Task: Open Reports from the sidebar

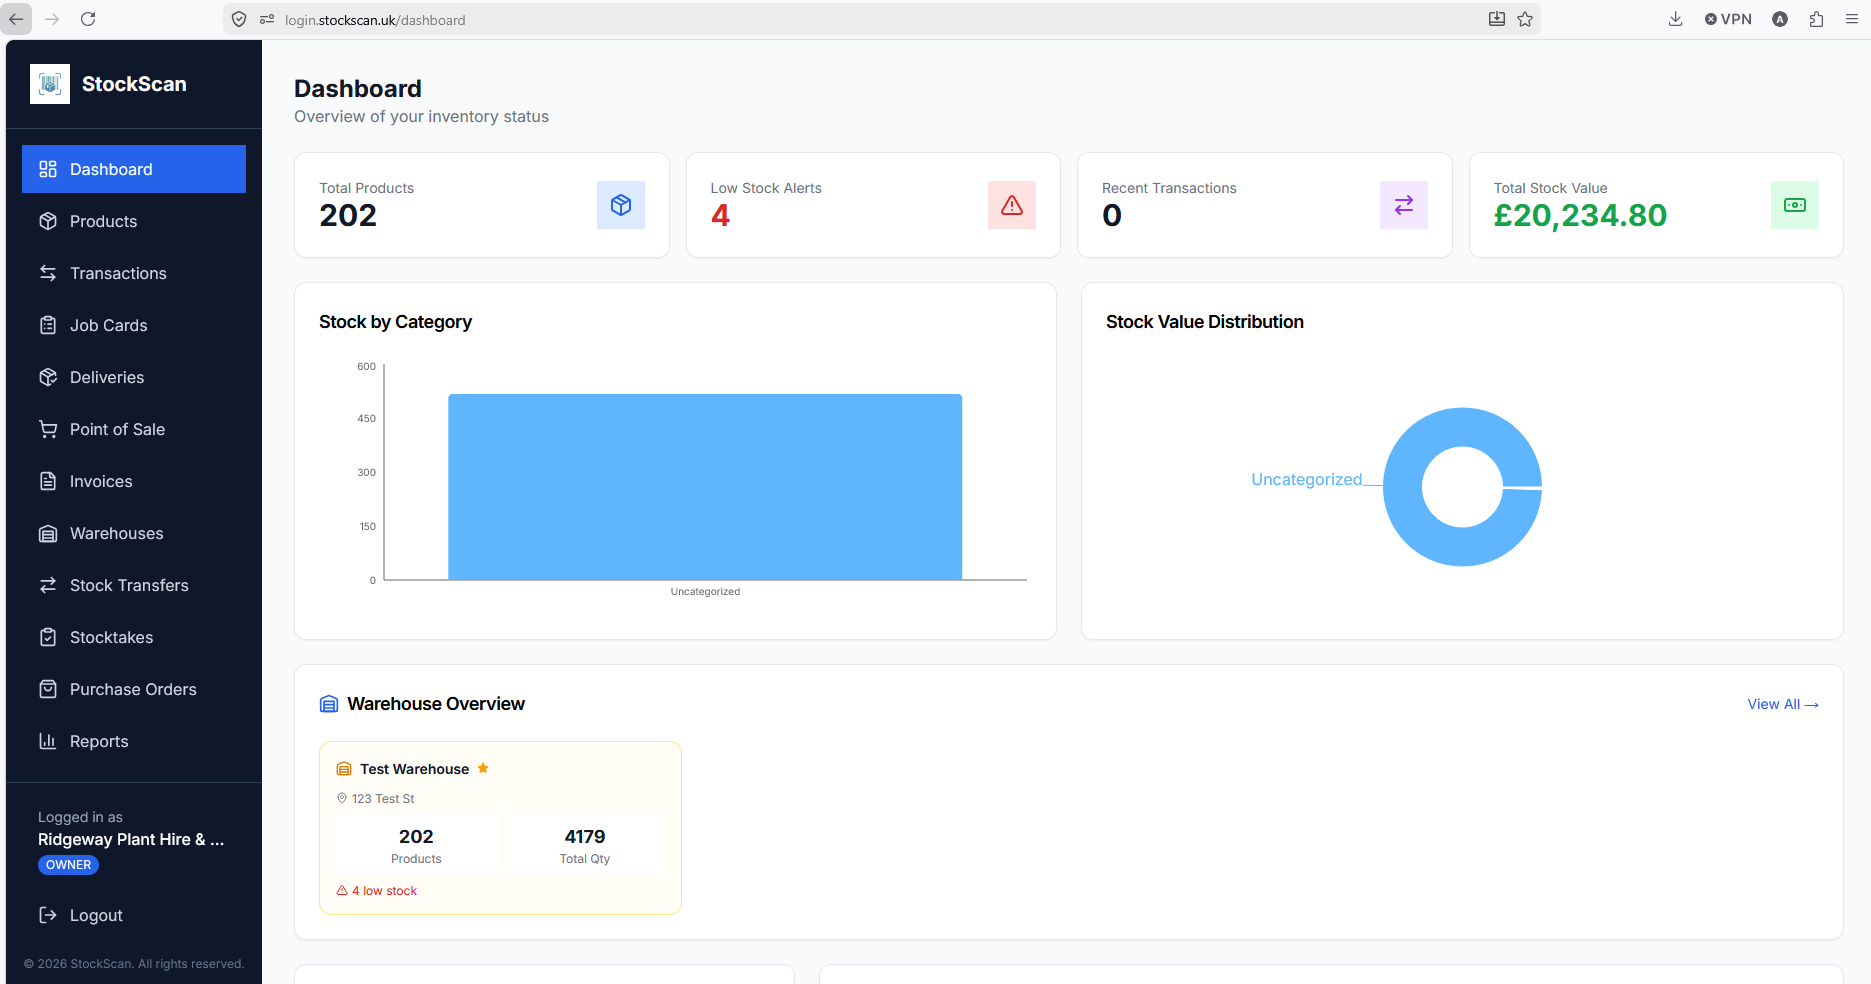Action: pos(134,741)
